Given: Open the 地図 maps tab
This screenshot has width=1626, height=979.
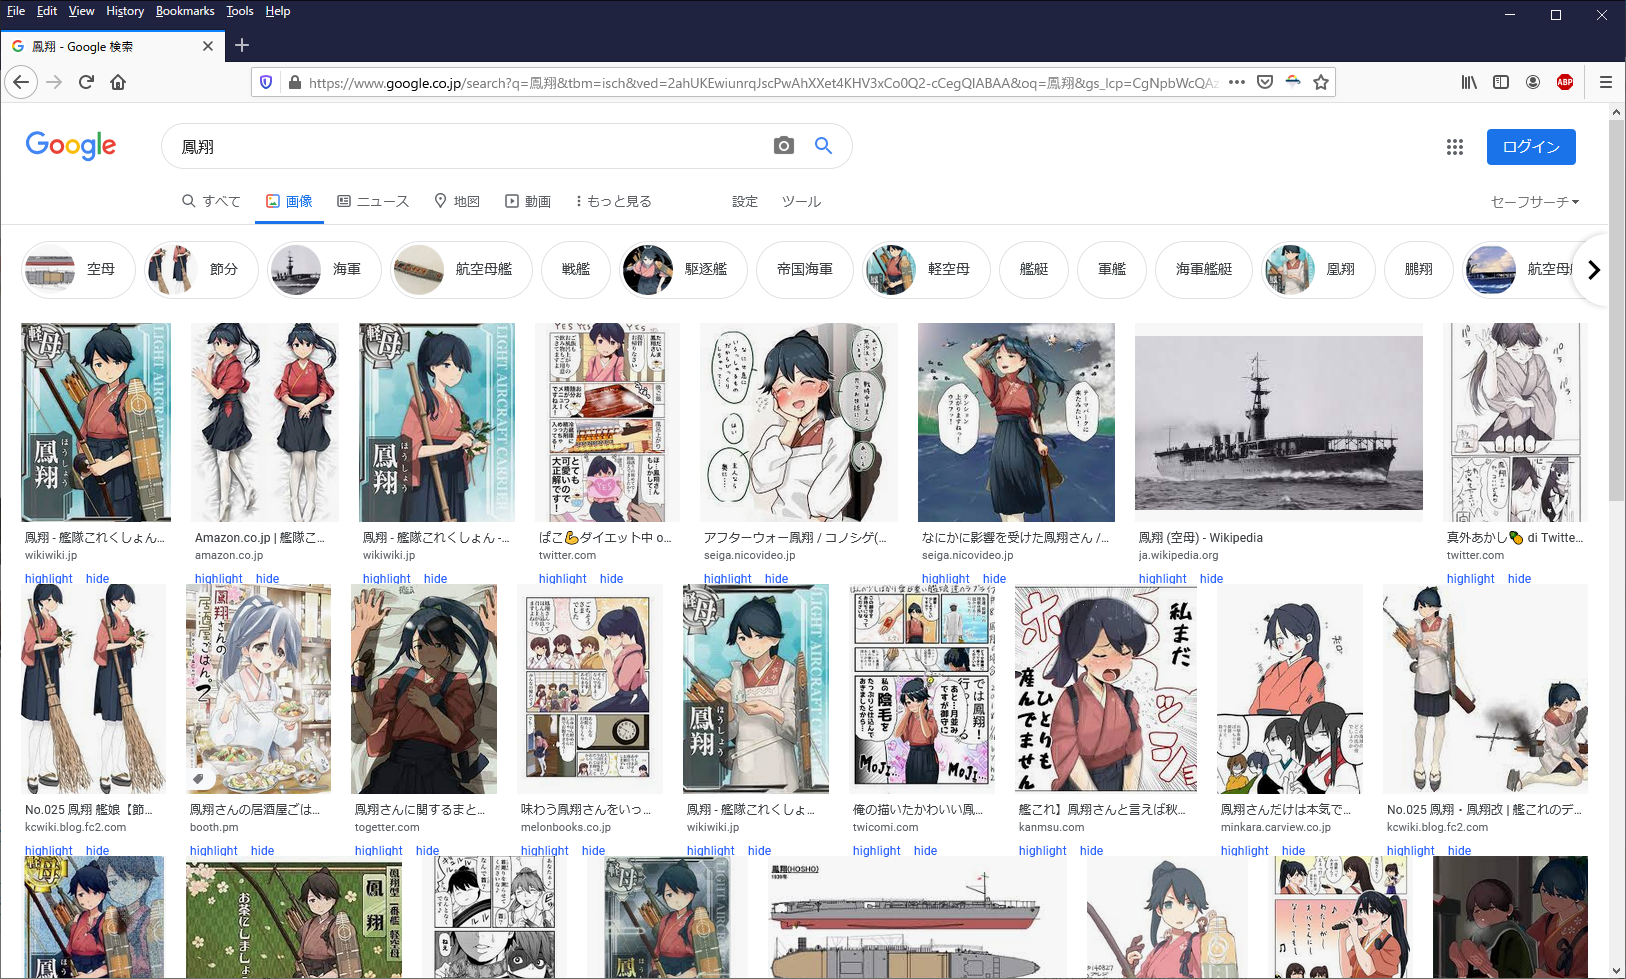Looking at the screenshot, I should tap(457, 201).
